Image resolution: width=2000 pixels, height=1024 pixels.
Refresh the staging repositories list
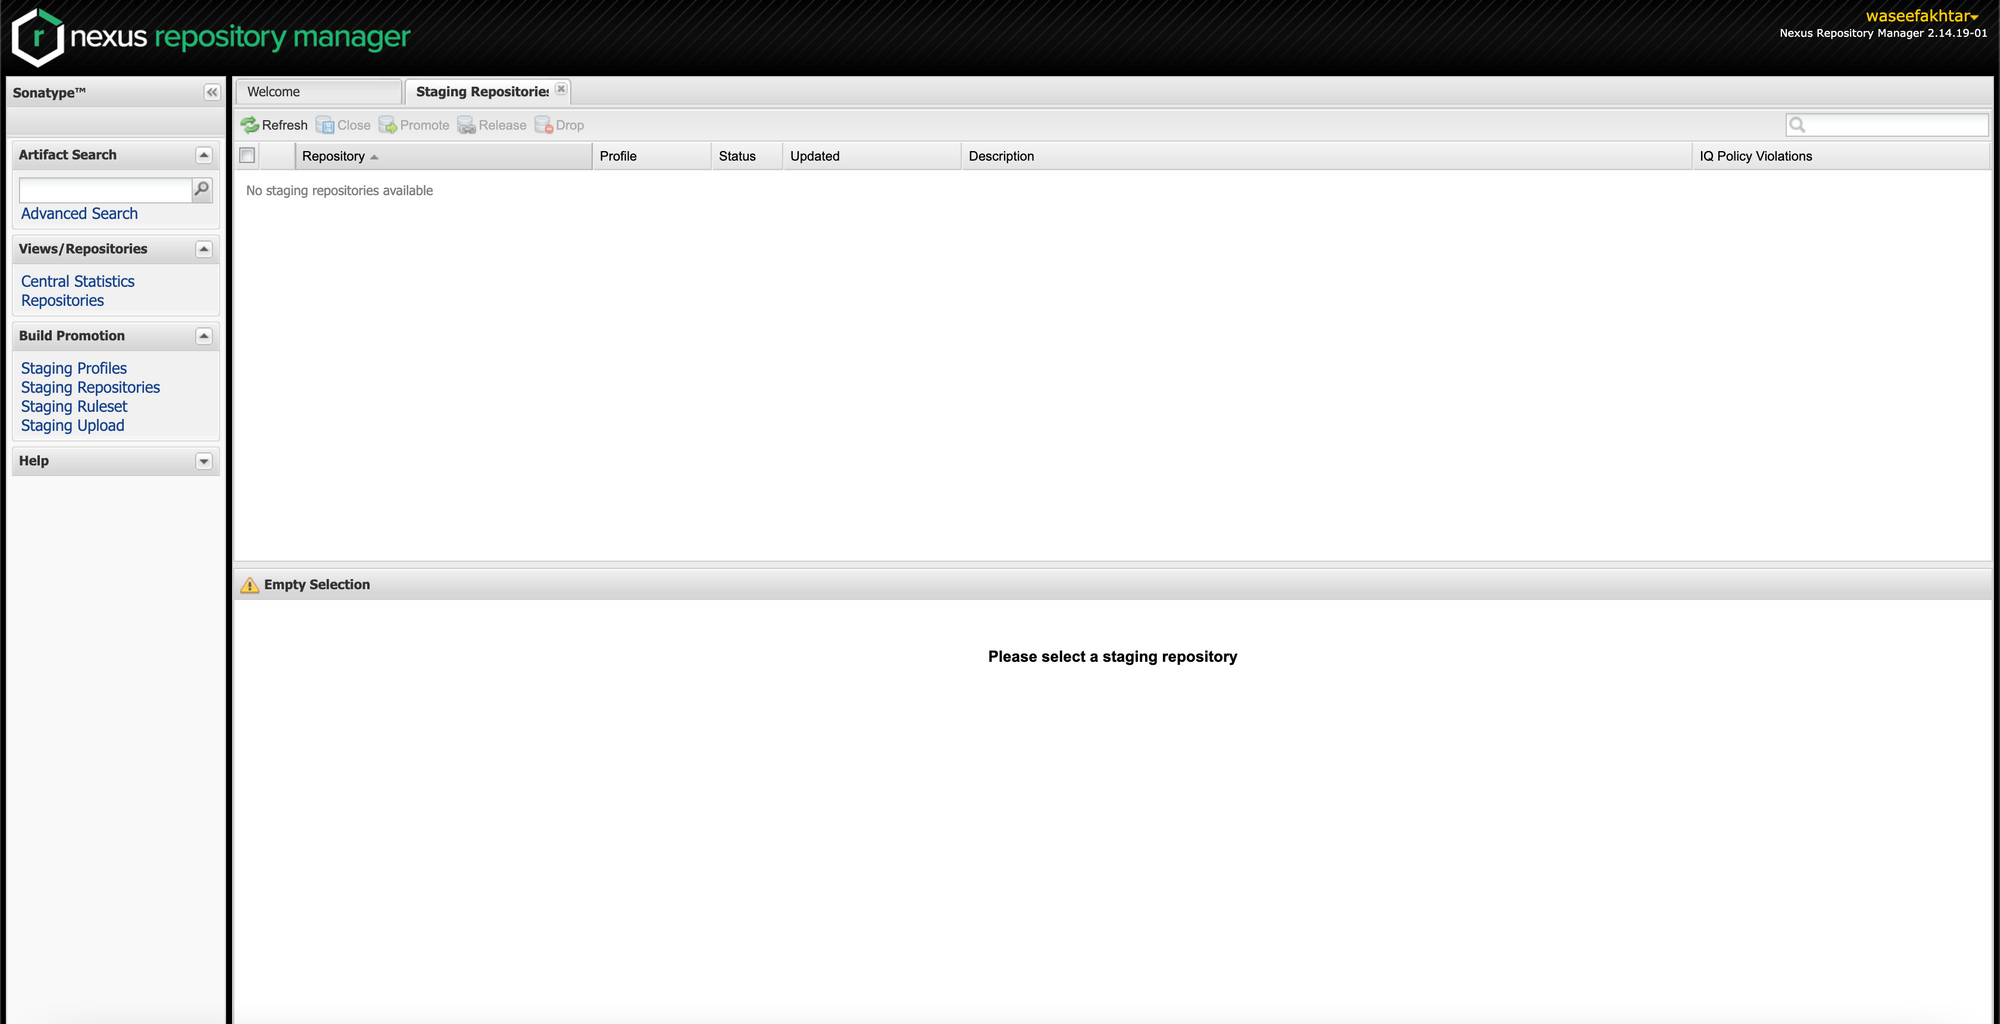click(274, 125)
